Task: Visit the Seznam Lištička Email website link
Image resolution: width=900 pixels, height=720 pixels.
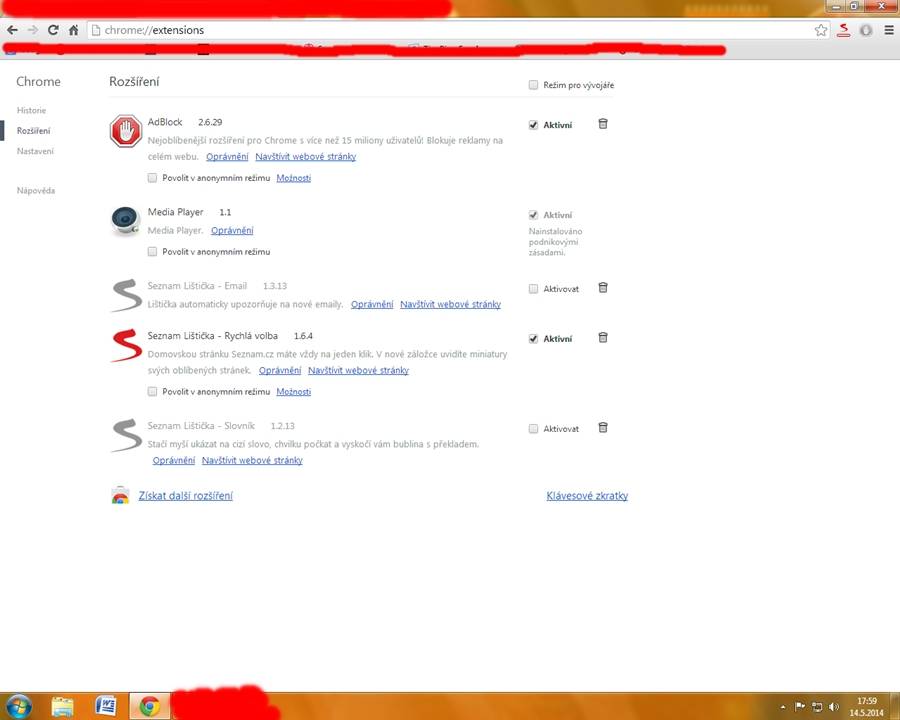Action: coord(451,304)
